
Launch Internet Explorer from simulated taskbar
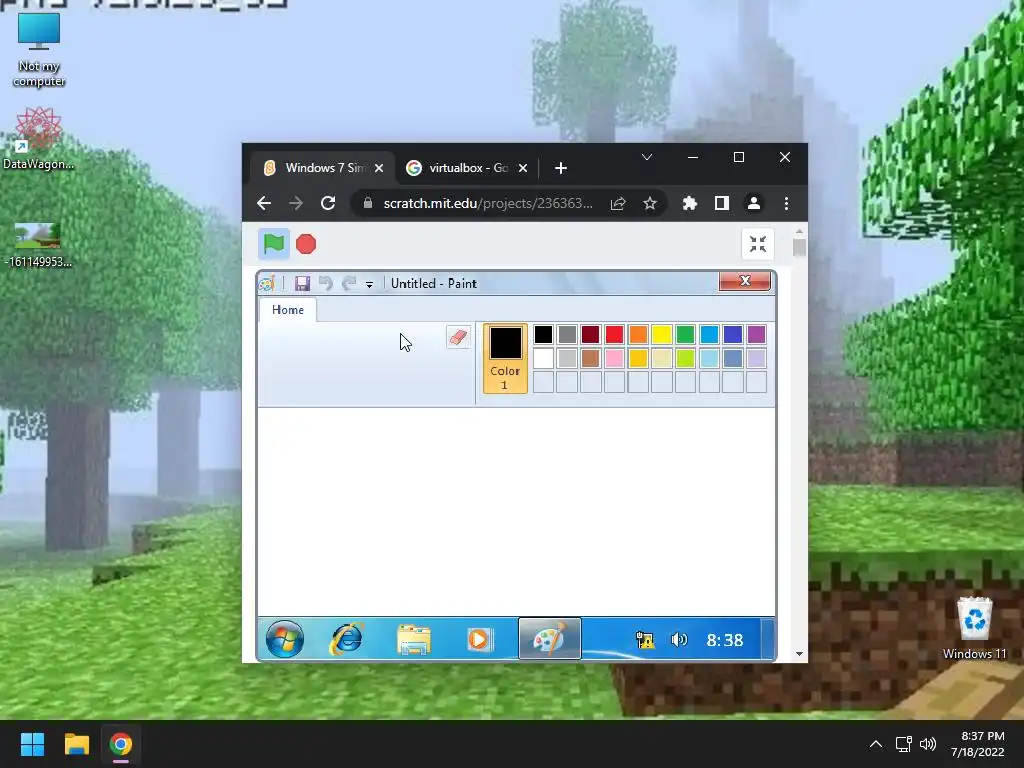coord(347,639)
